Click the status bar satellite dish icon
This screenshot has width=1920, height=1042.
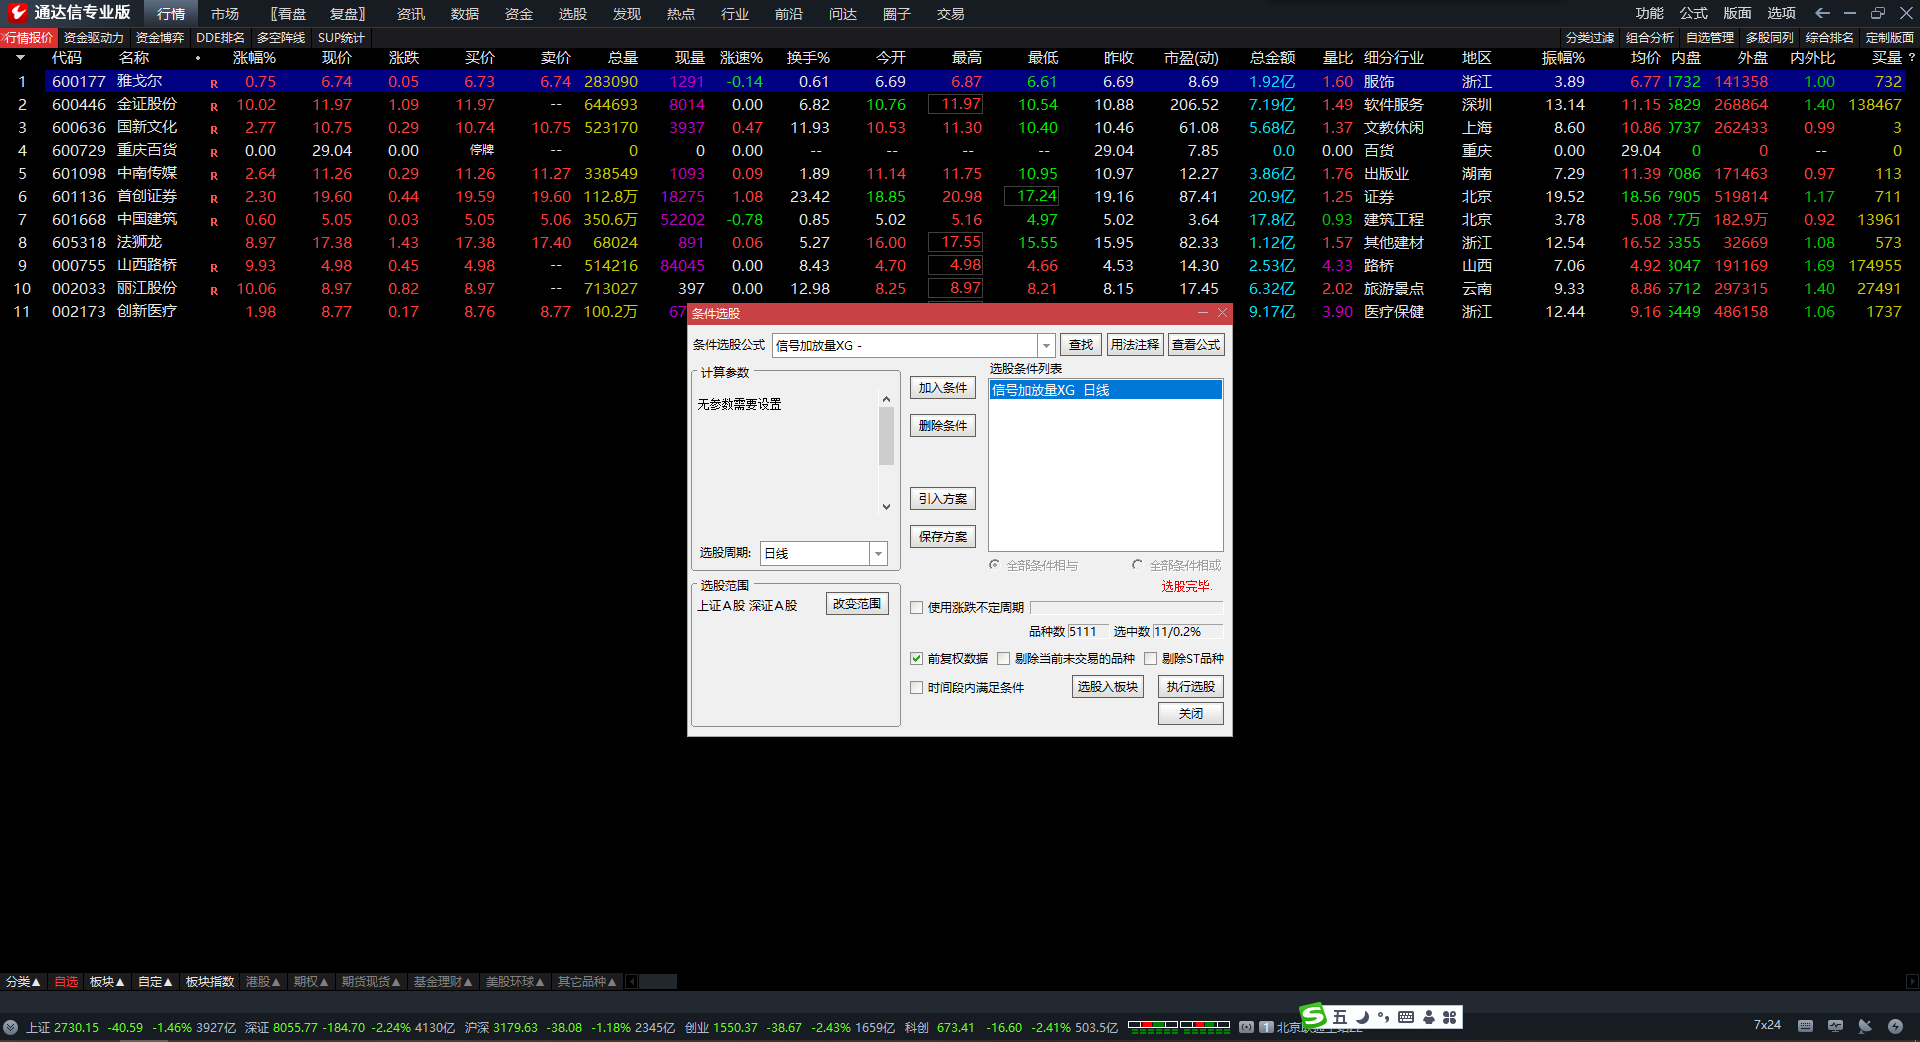point(1865,1026)
